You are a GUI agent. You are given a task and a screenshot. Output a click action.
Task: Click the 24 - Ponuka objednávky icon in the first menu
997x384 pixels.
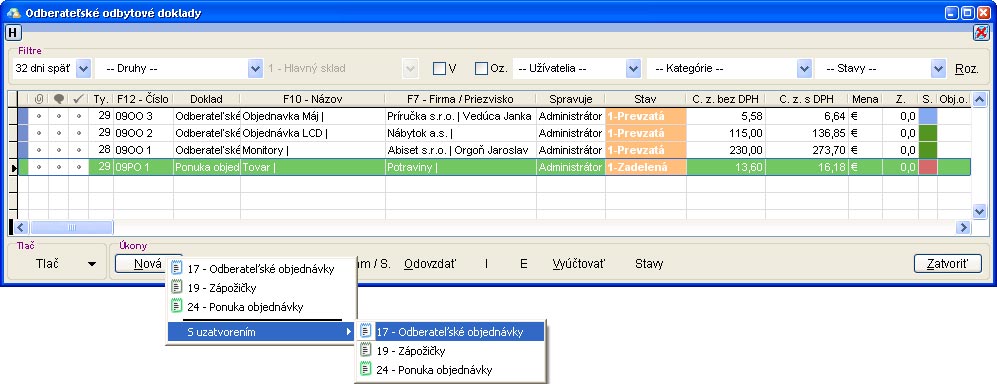177,306
